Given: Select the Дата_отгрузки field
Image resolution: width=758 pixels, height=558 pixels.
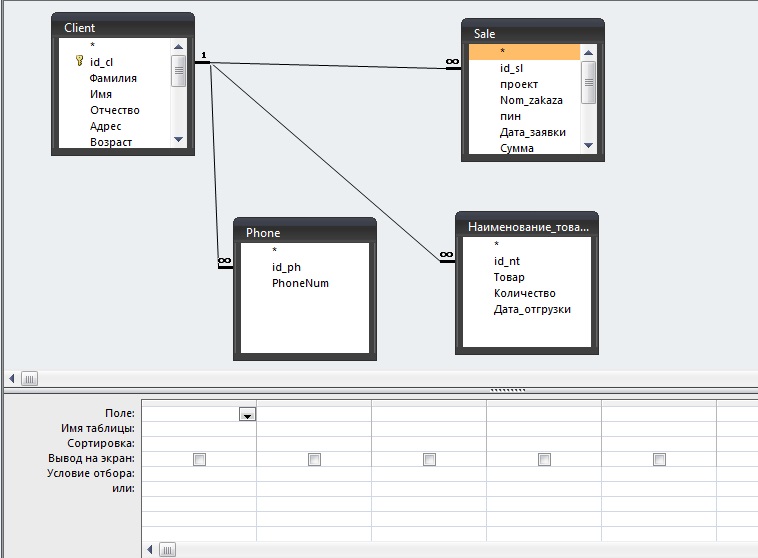Looking at the screenshot, I should pos(532,309).
